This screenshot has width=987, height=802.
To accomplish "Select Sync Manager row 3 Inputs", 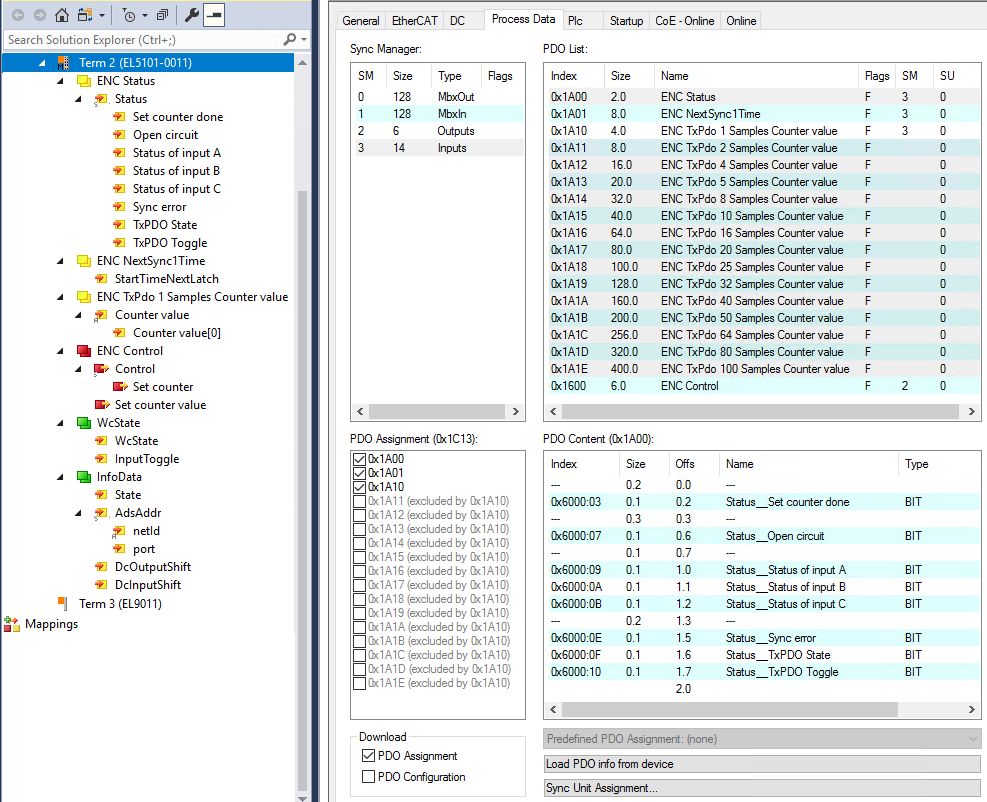I will pyautogui.click(x=438, y=148).
